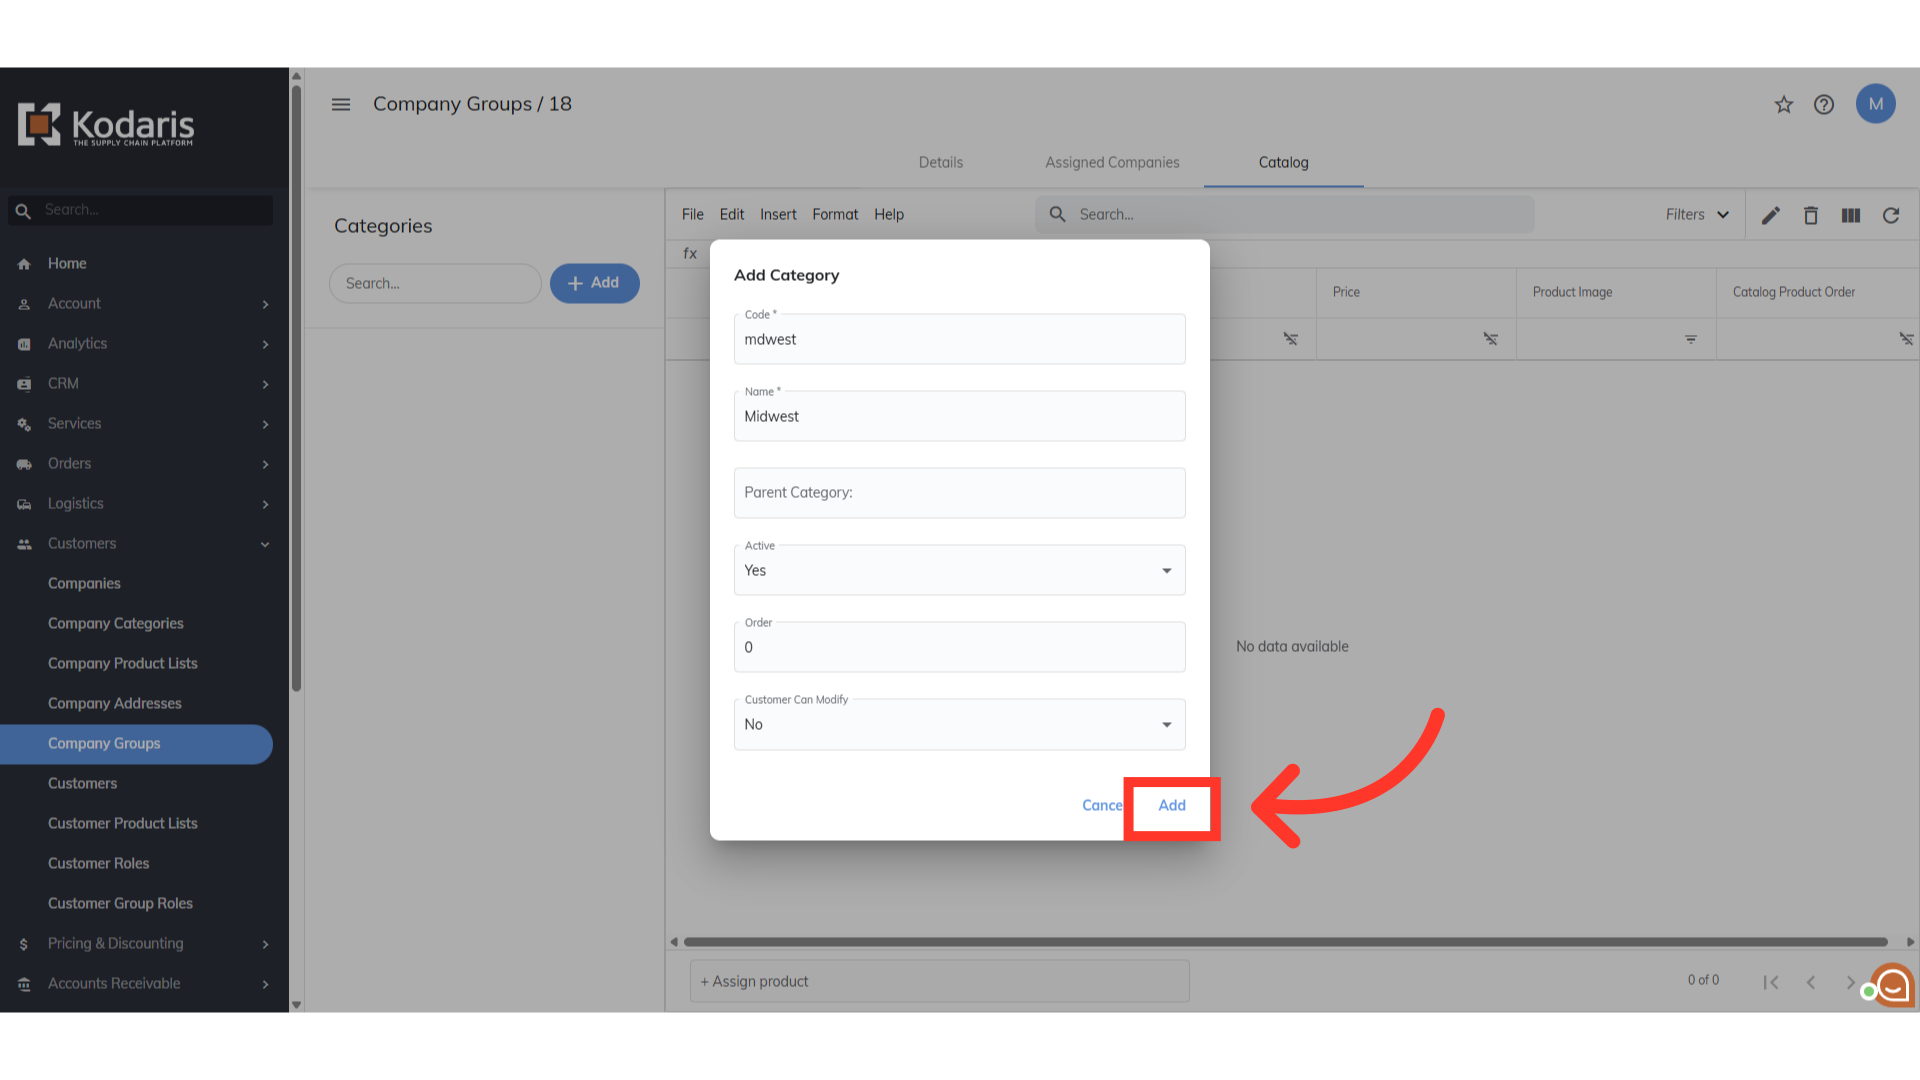Click the trash delete icon
Image resolution: width=1920 pixels, height=1080 pixels.
tap(1811, 215)
